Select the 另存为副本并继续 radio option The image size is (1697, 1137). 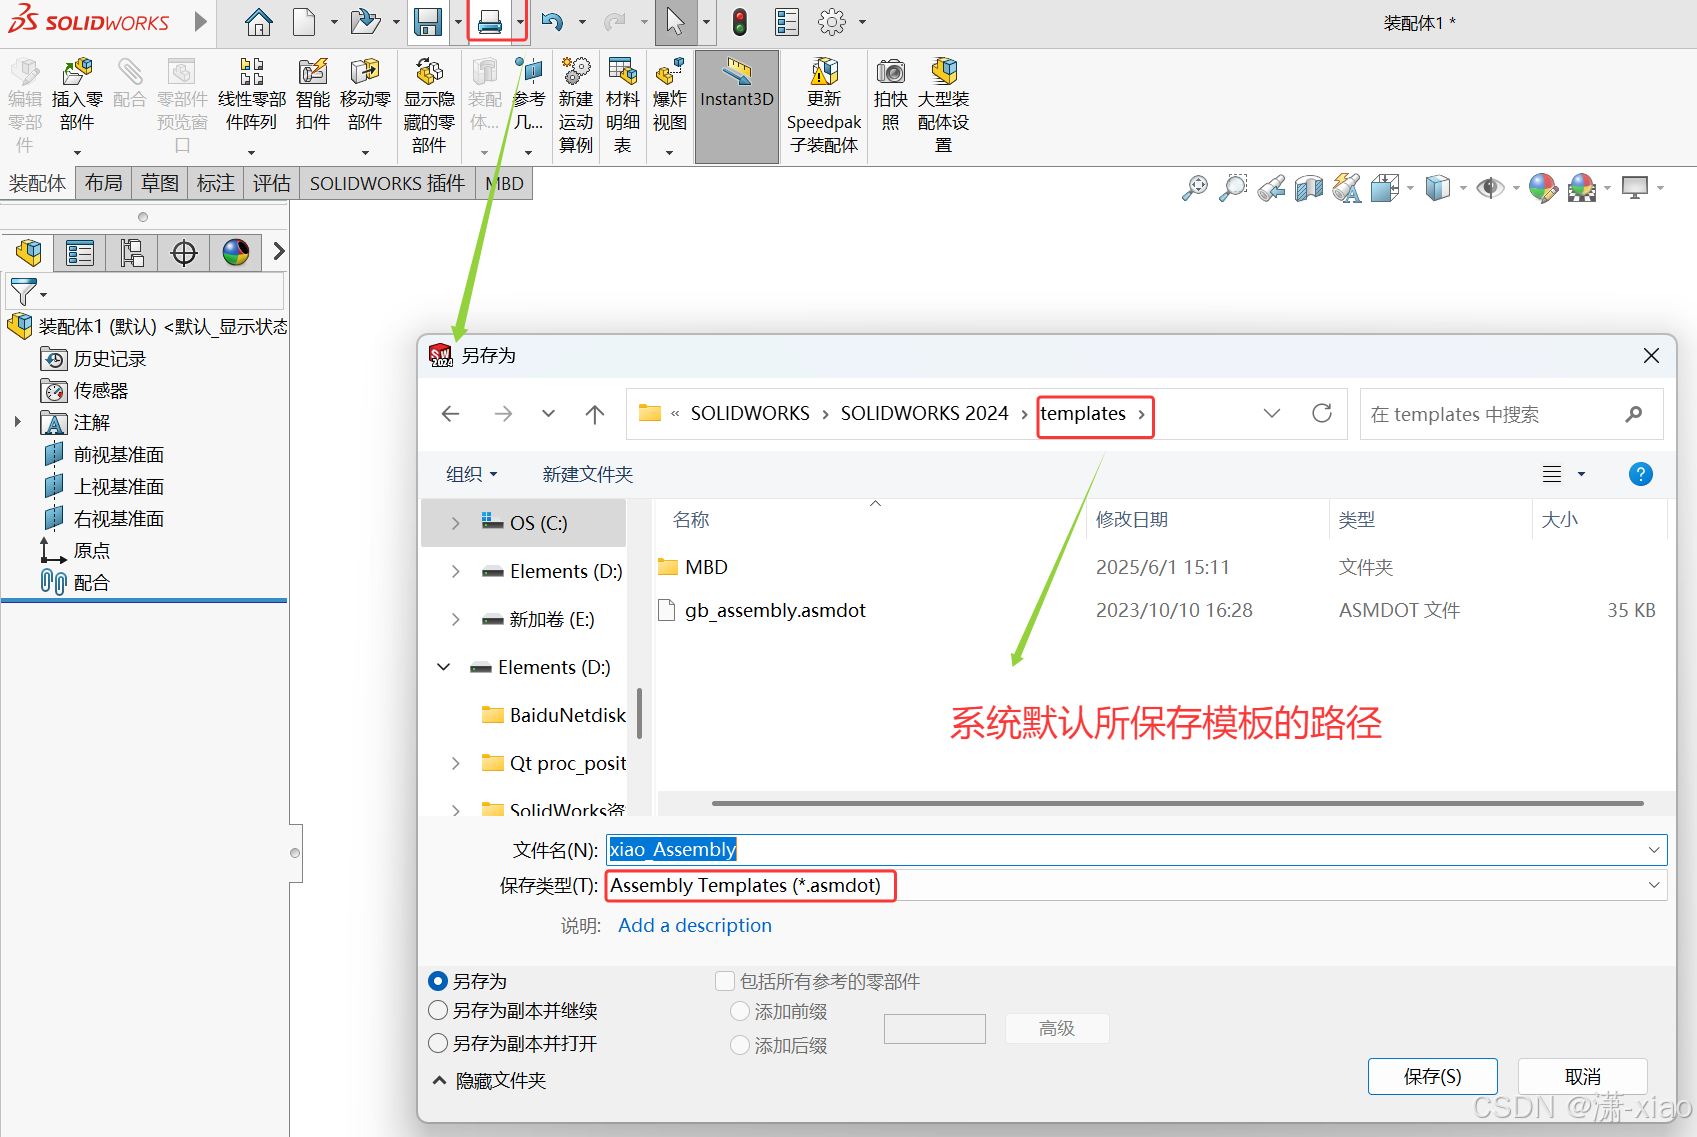pyautogui.click(x=438, y=1011)
